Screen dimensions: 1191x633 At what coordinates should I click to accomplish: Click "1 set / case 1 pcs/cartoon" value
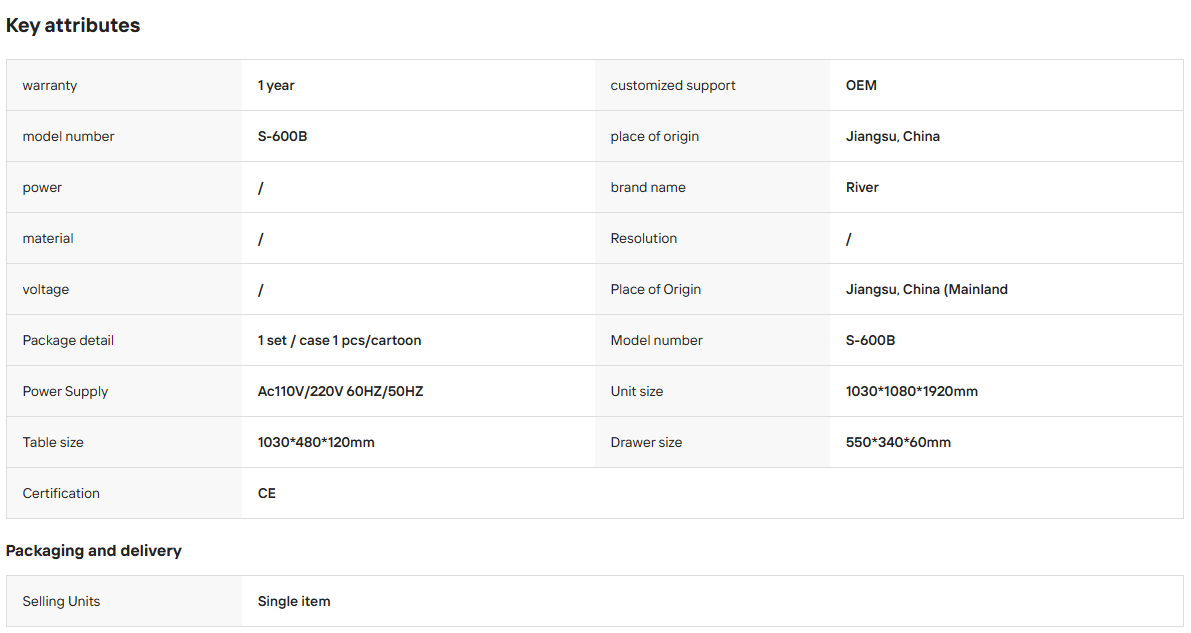340,340
